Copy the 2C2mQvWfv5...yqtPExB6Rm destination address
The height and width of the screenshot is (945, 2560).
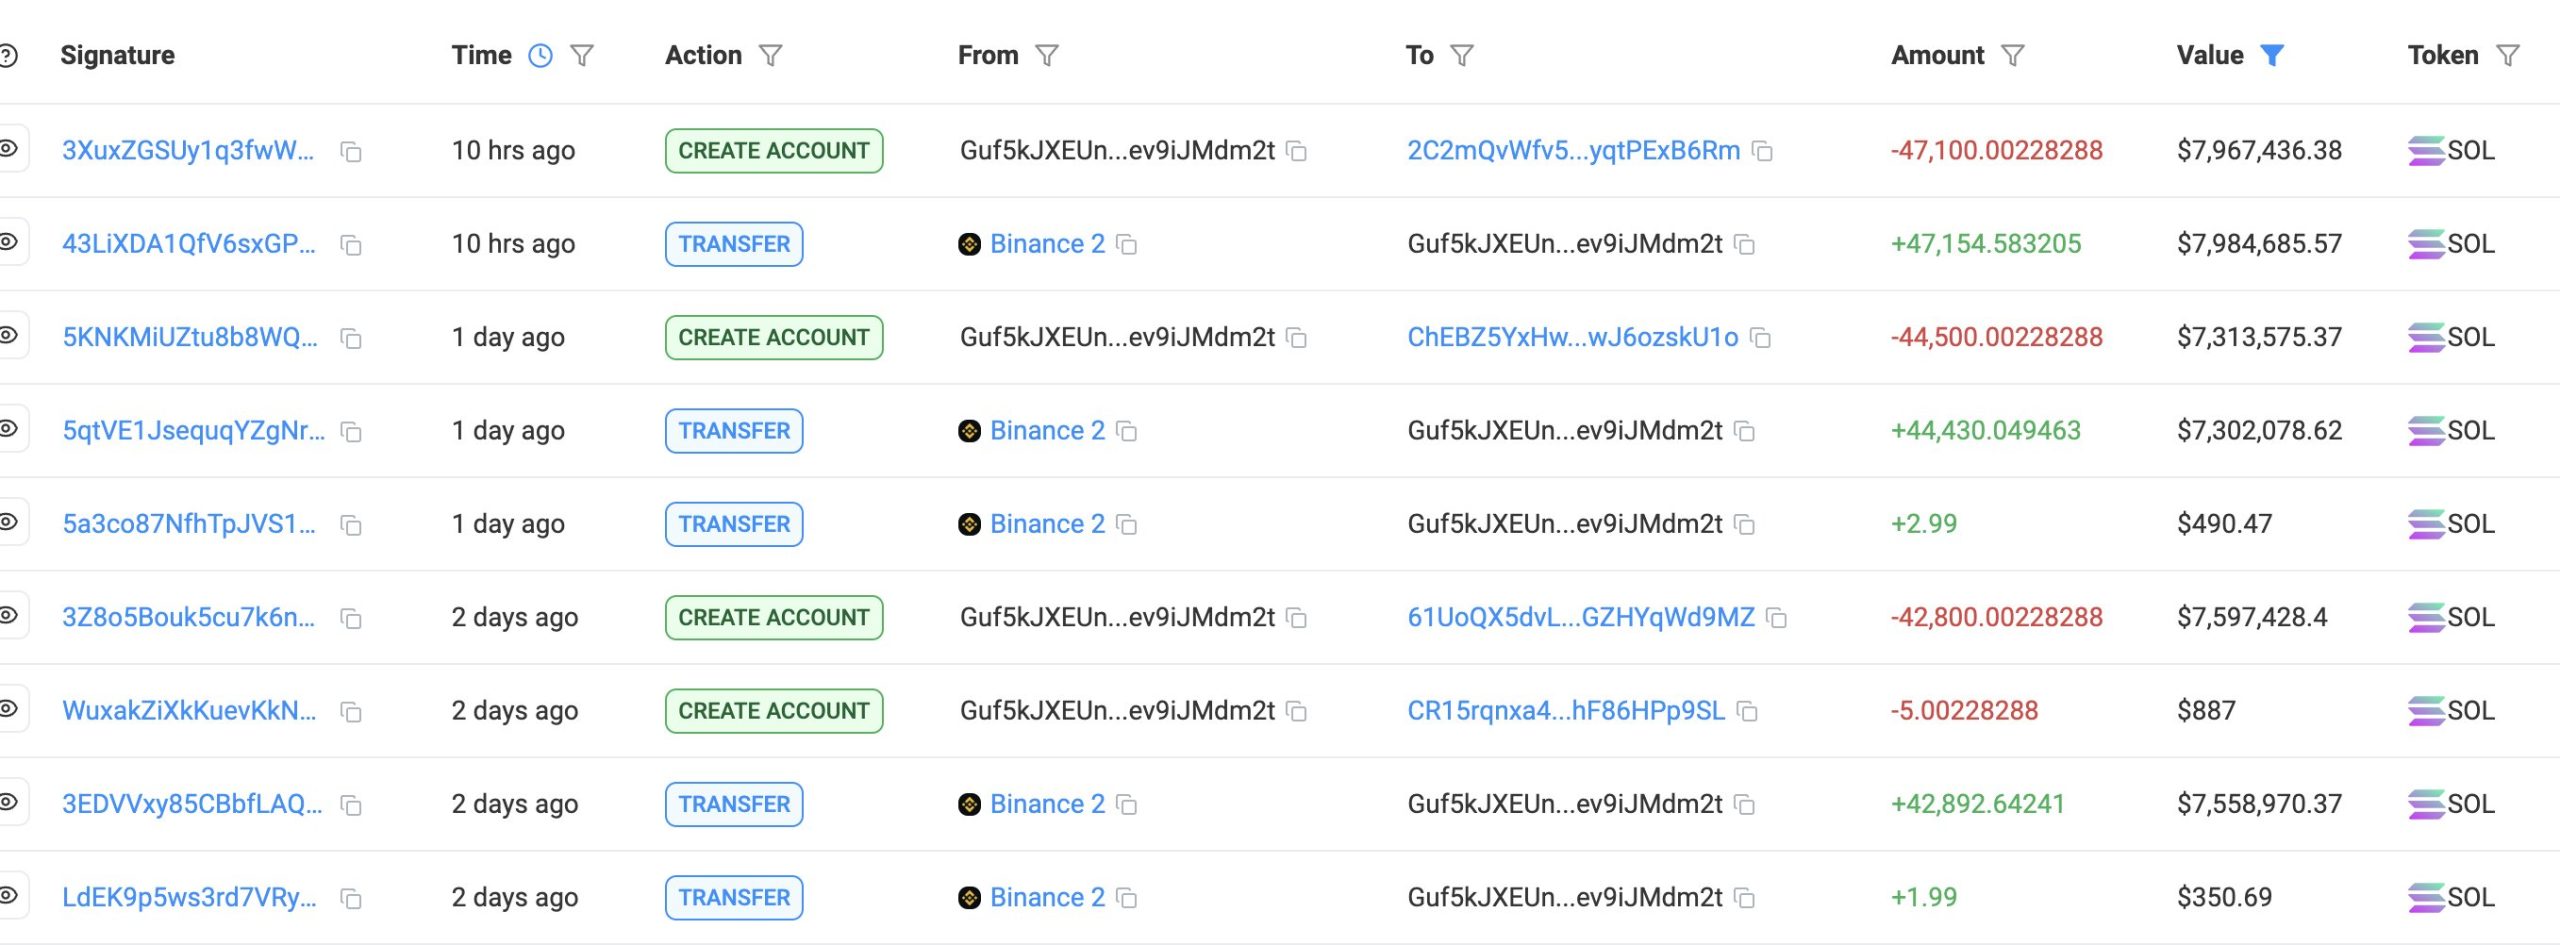click(1763, 152)
